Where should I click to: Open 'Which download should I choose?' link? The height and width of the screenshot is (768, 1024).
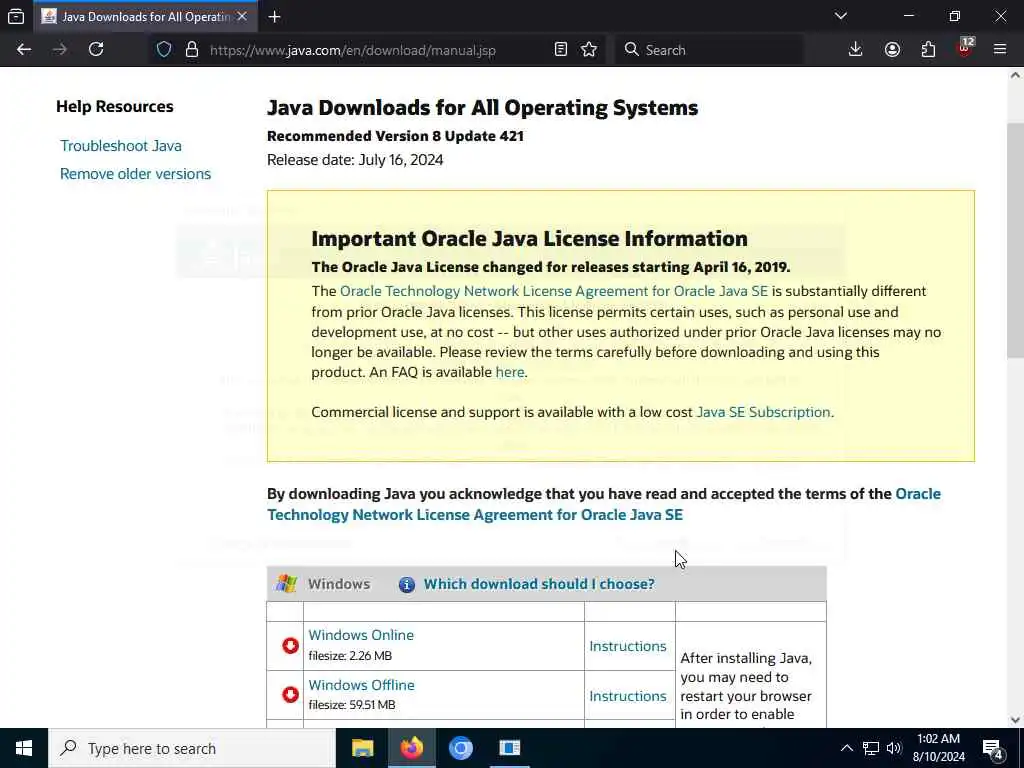click(539, 584)
